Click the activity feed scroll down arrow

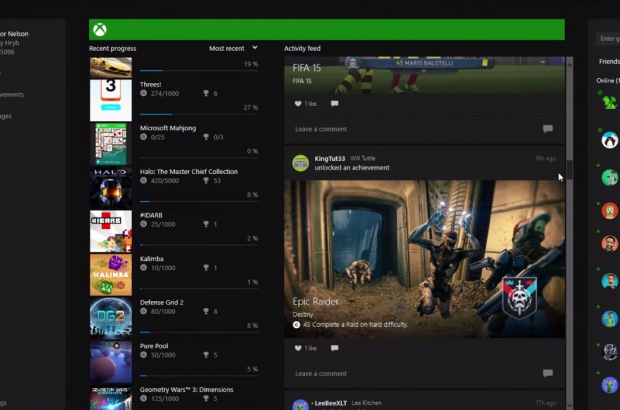(569, 405)
